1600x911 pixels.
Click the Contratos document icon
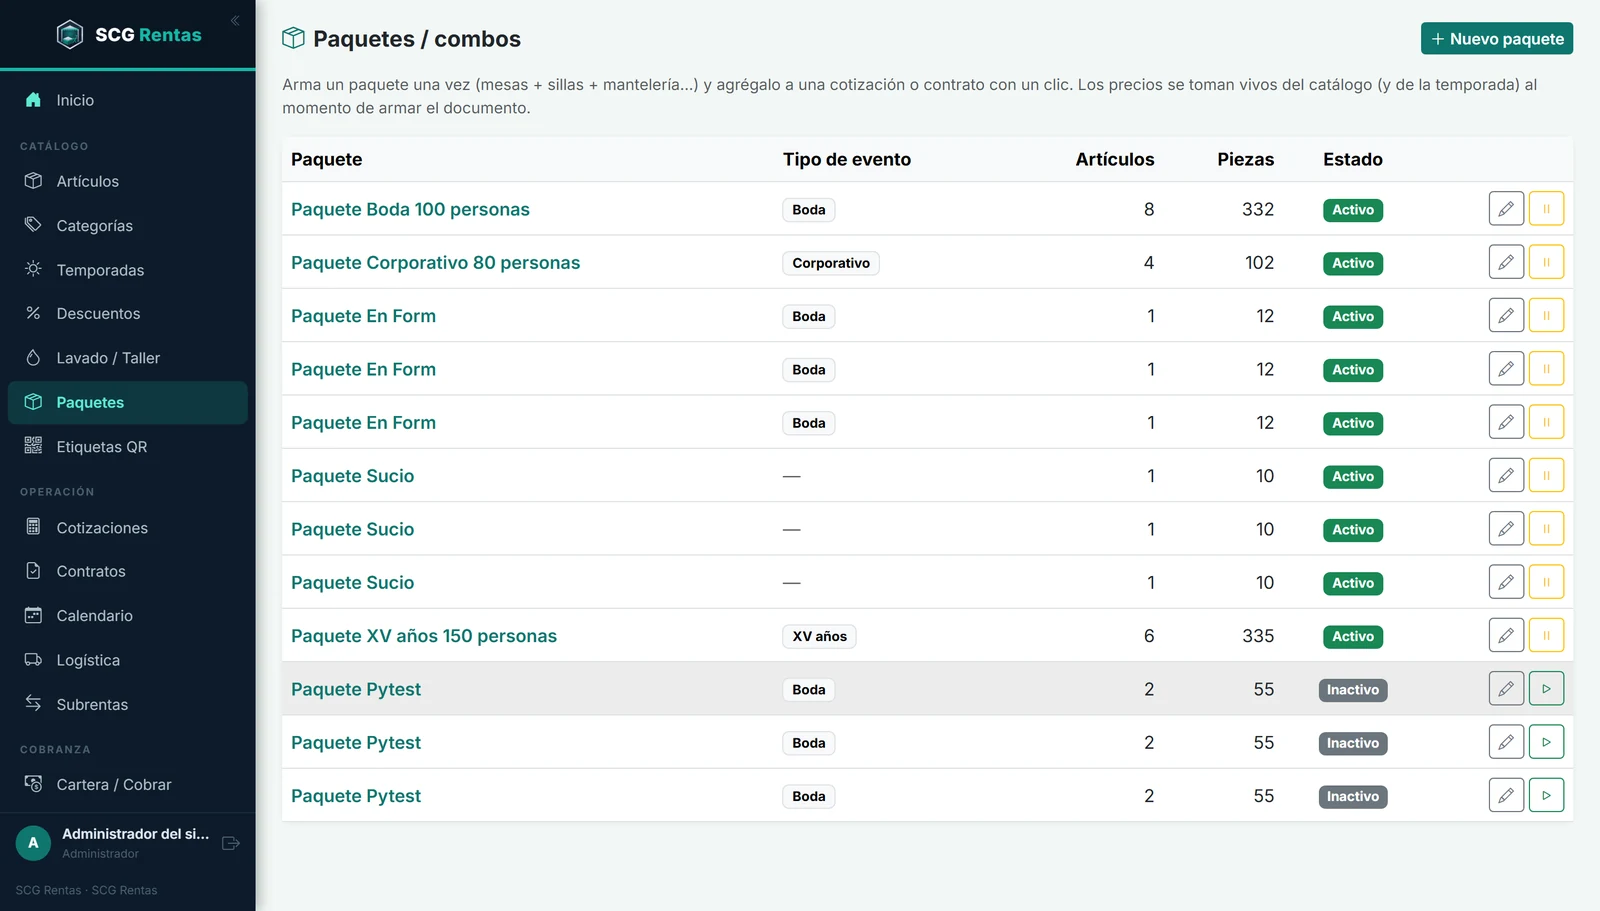[33, 571]
